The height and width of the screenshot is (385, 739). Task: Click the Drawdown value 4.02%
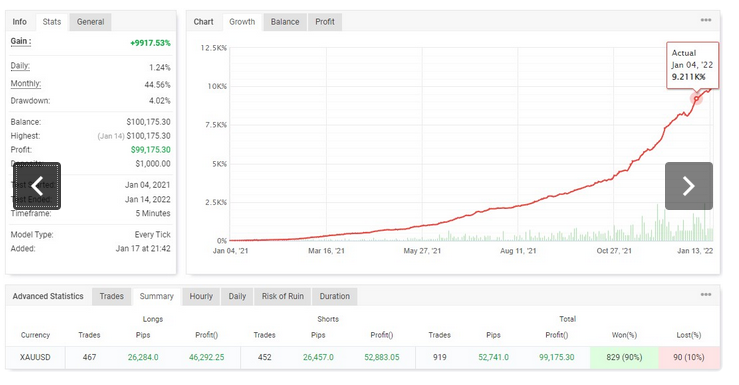pyautogui.click(x=160, y=101)
